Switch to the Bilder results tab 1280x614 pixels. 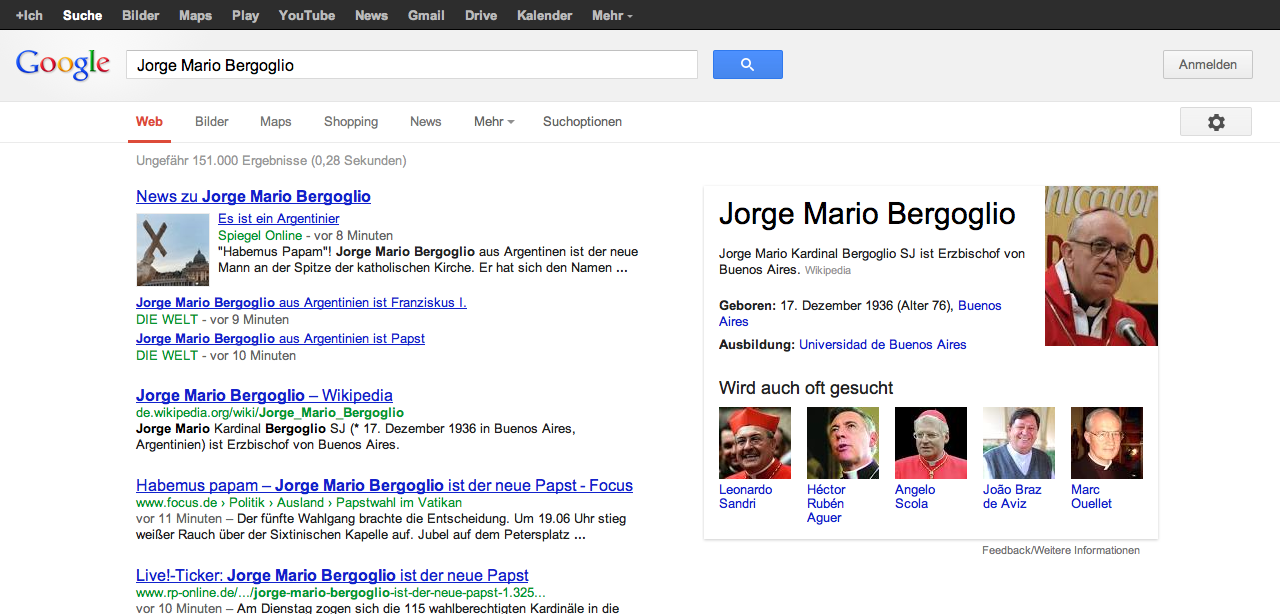(x=212, y=122)
